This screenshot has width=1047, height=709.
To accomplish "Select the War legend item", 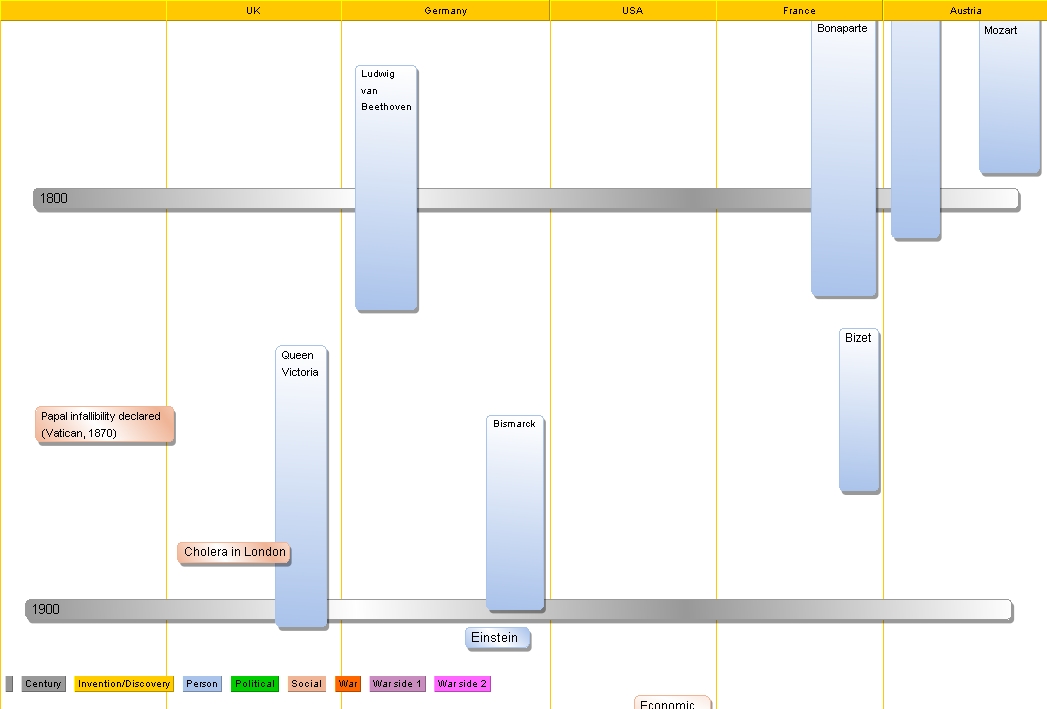I will [x=347, y=684].
